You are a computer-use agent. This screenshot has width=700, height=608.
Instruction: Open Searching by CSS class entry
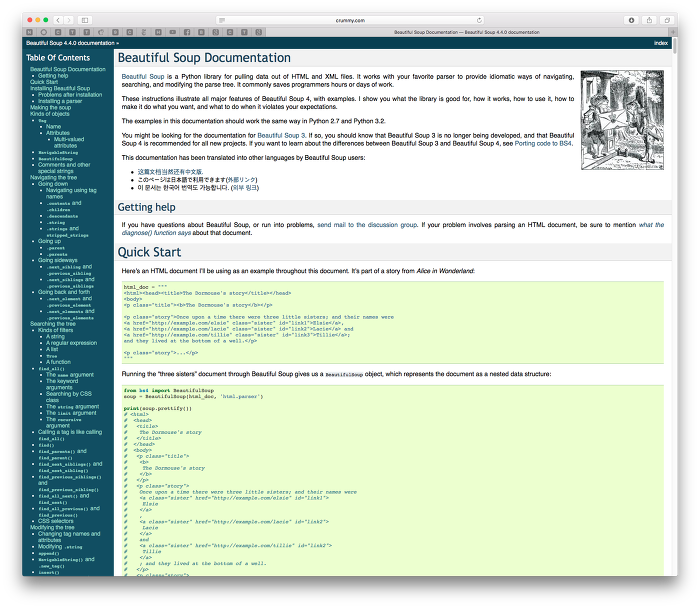pyautogui.click(x=69, y=397)
